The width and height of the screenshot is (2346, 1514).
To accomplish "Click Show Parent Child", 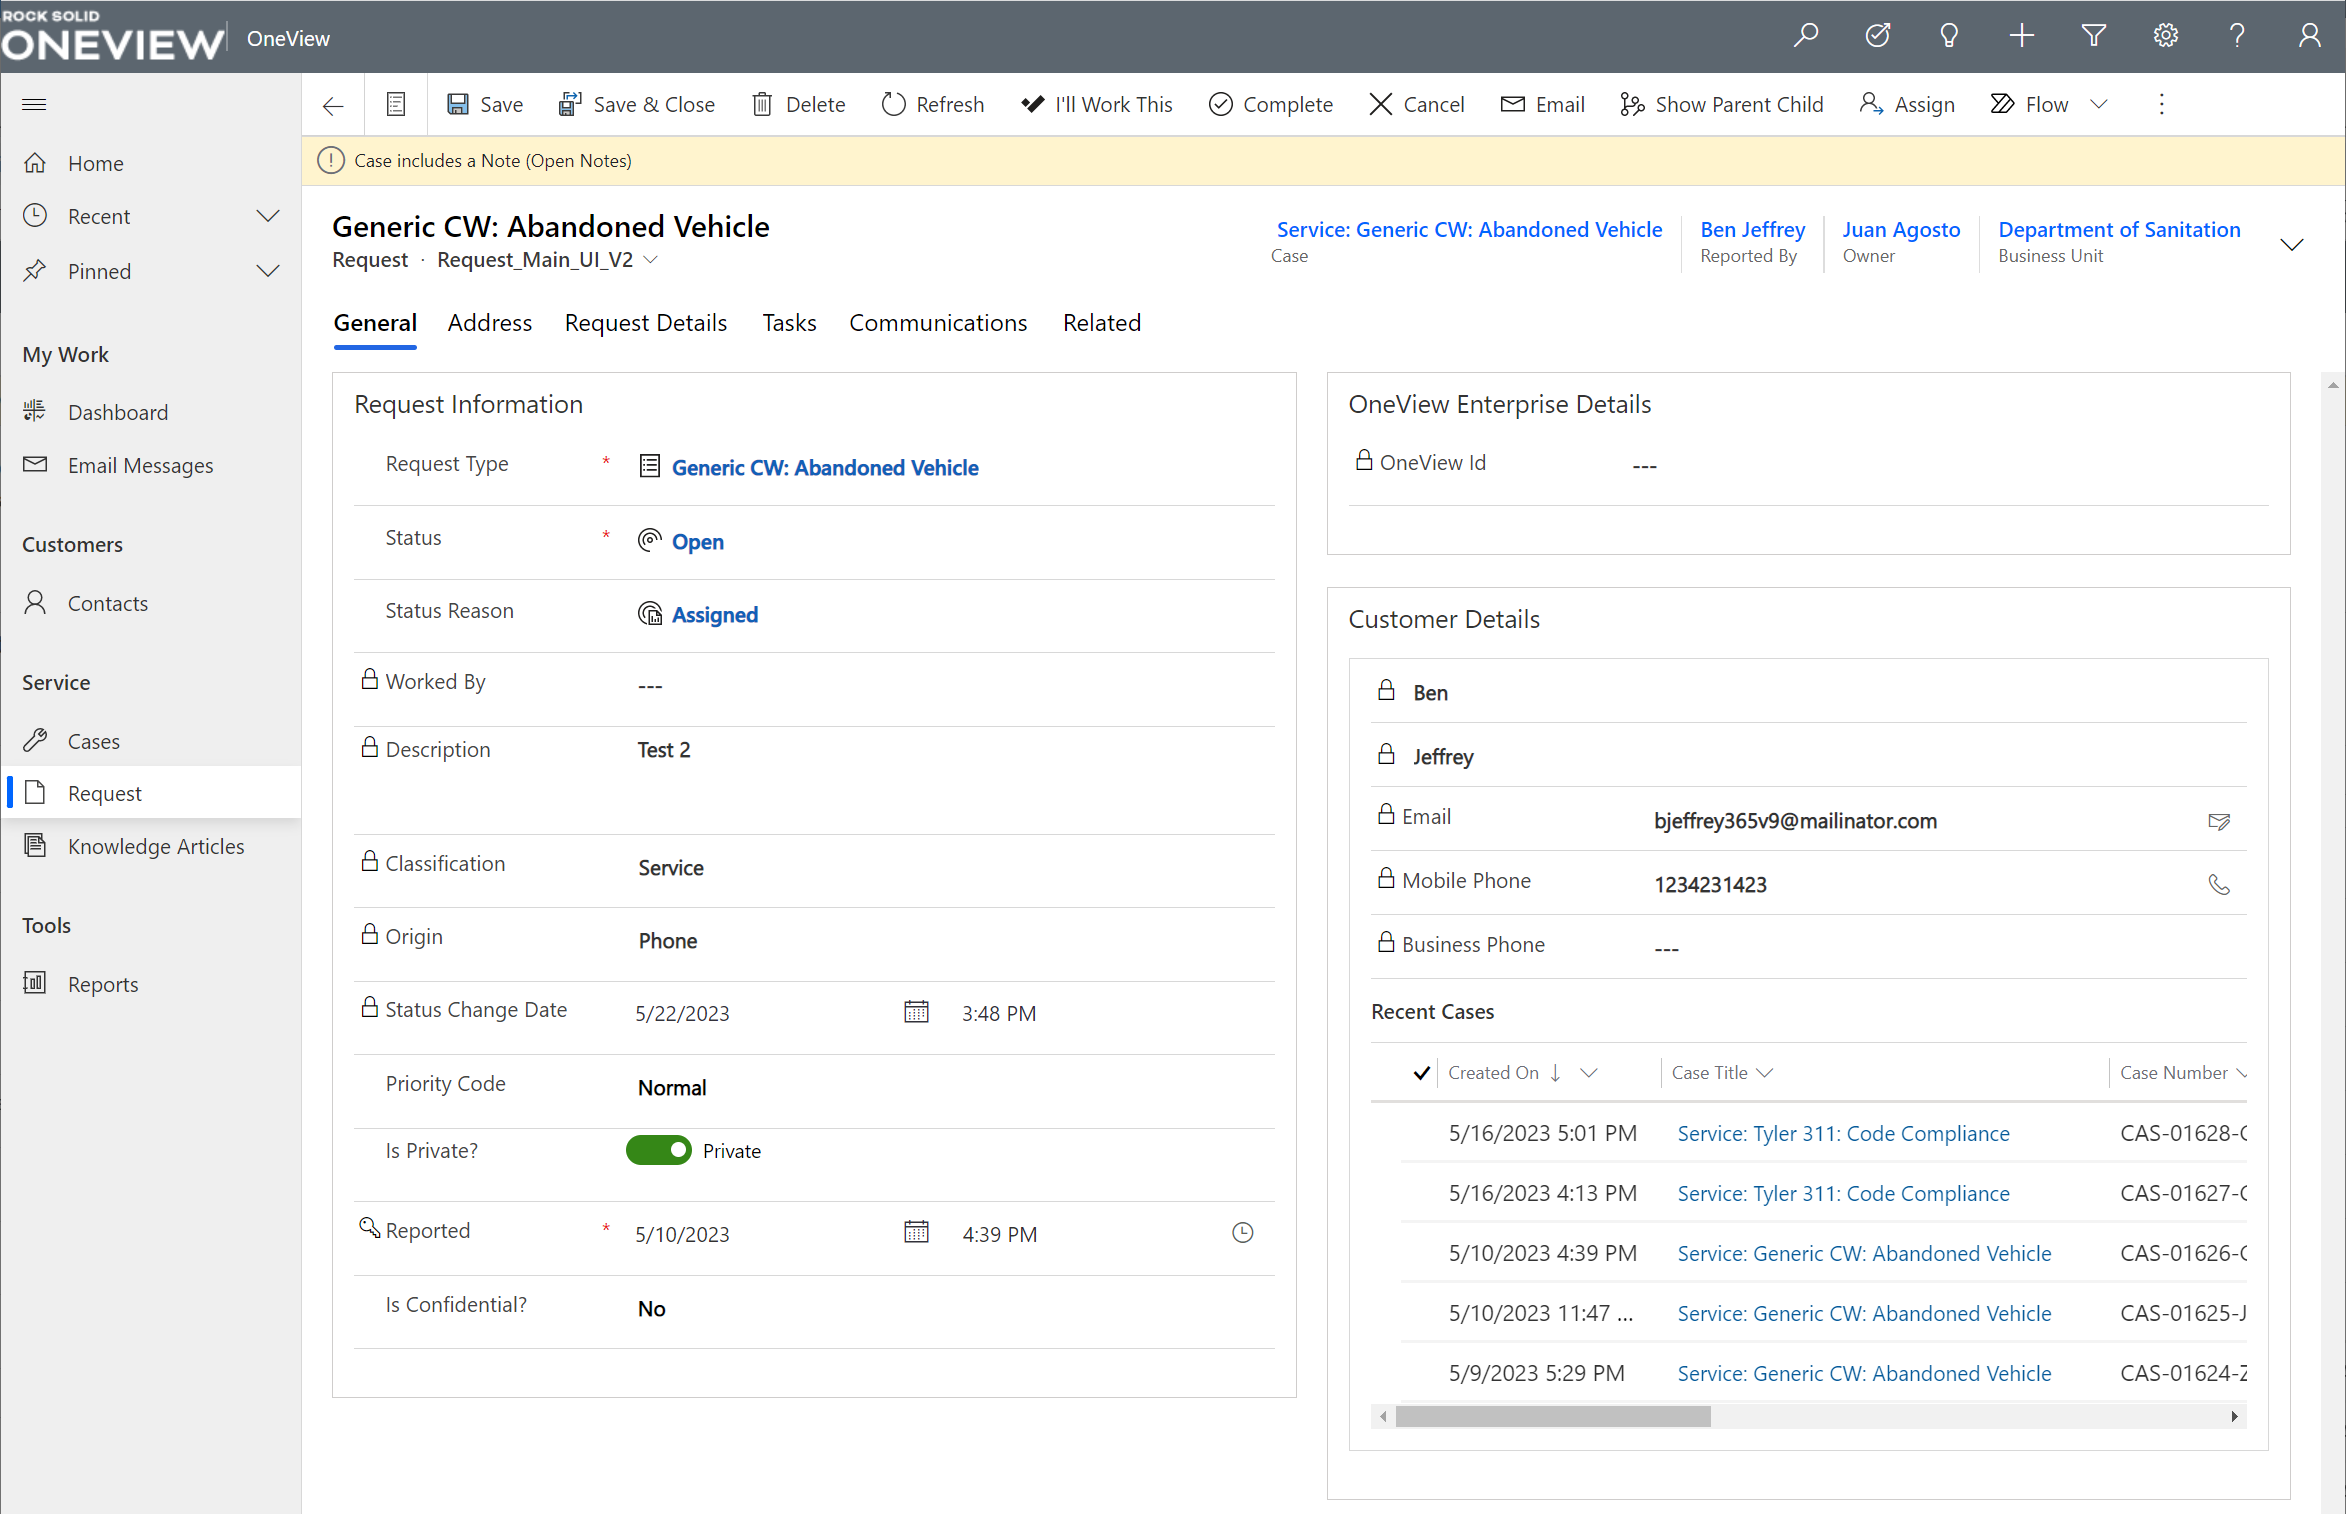I will (x=1721, y=104).
